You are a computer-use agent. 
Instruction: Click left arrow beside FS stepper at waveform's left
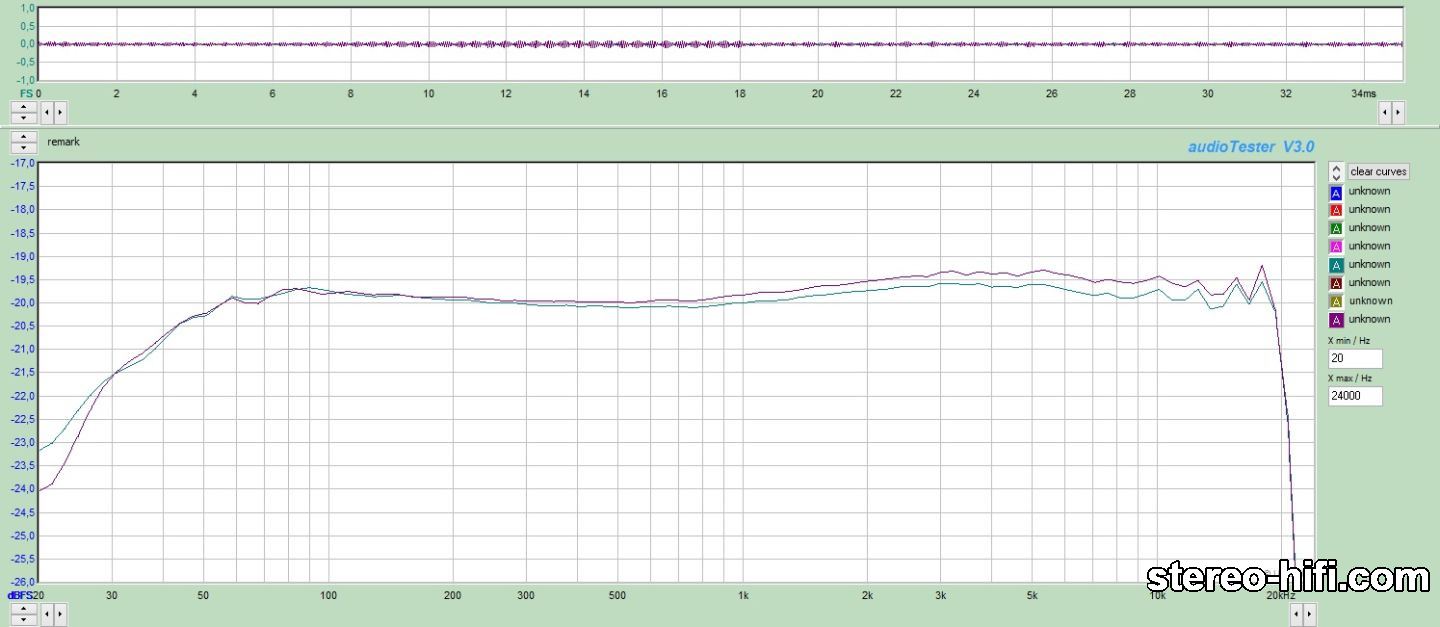pos(47,112)
